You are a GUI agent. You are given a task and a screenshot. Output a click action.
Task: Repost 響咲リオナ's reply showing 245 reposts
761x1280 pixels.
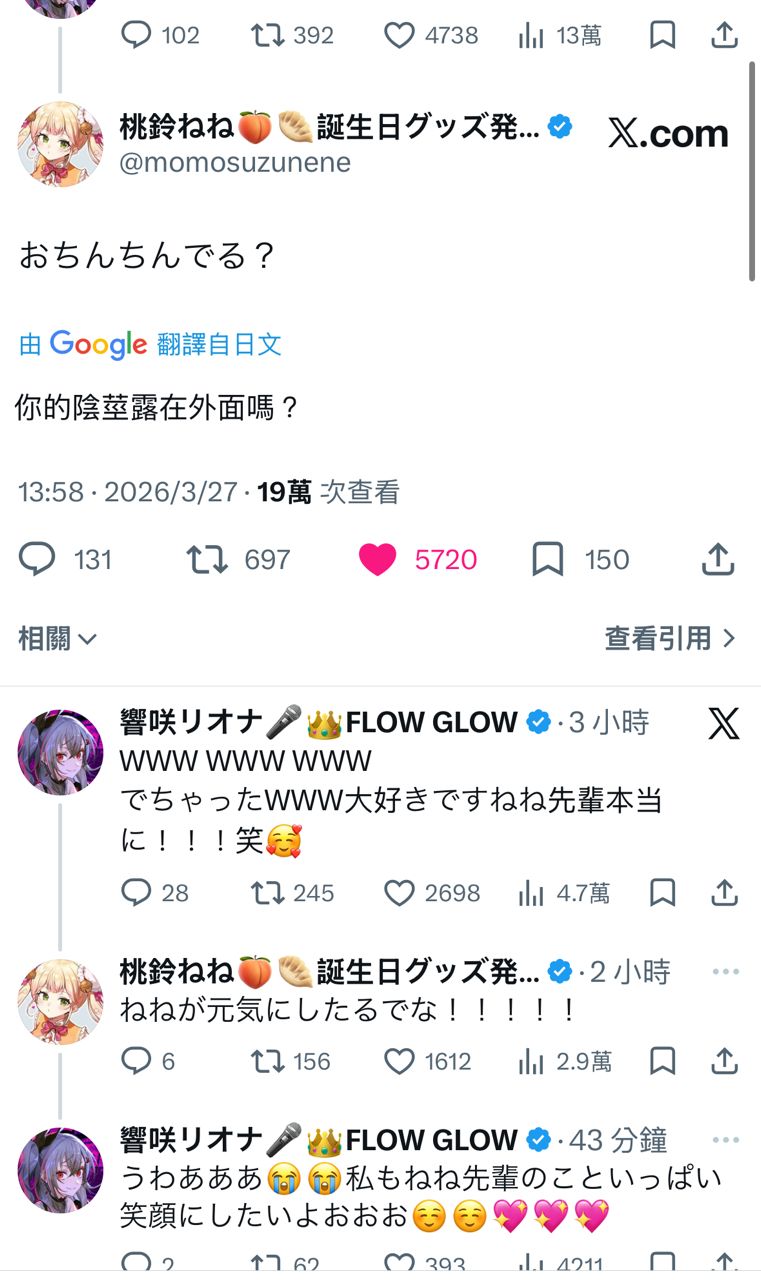(267, 893)
